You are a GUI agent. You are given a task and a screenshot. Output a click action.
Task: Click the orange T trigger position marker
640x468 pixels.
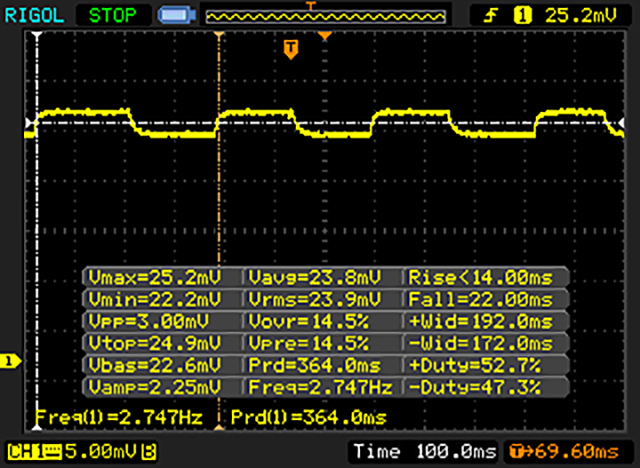point(291,50)
